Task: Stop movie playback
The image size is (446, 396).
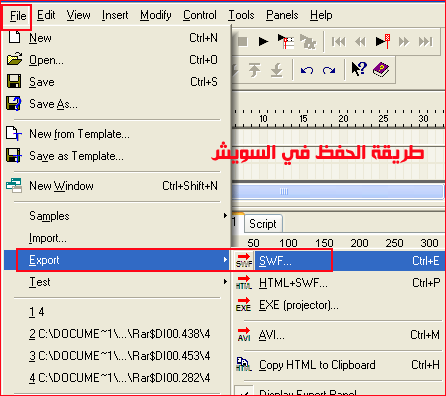Action: [x=242, y=42]
